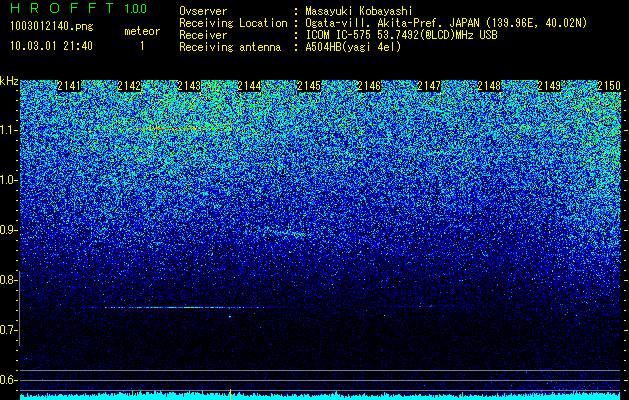Image resolution: width=629 pixels, height=400 pixels.
Task: Click the 2148 time marker
Action: point(489,86)
